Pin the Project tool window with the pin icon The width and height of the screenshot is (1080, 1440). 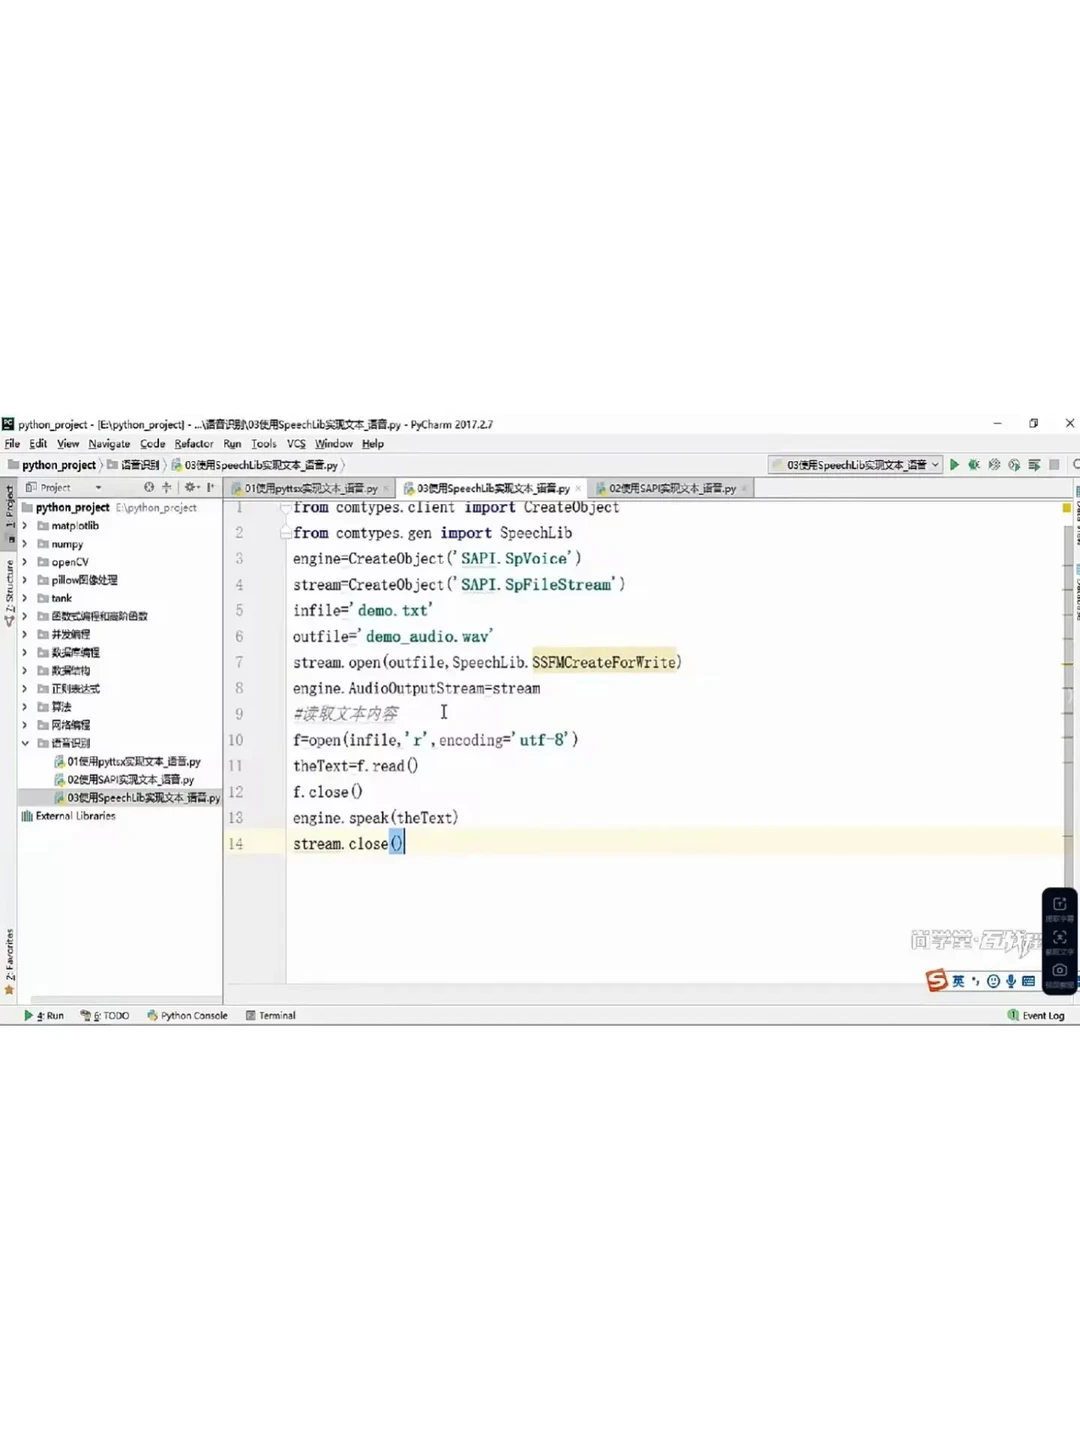coord(209,487)
